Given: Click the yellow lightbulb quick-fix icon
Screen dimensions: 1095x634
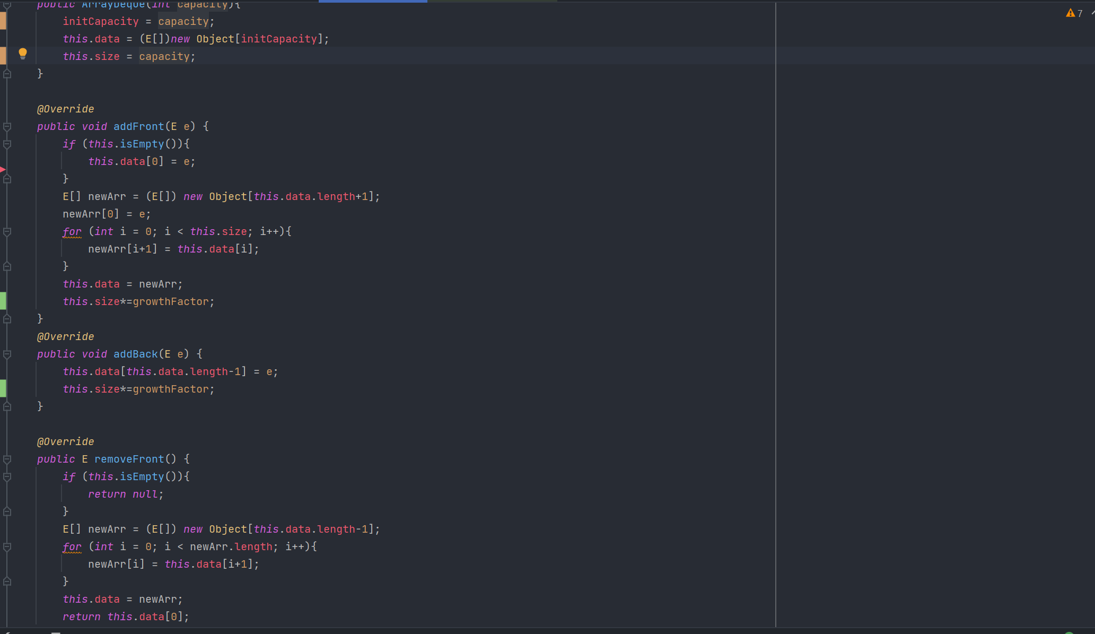Looking at the screenshot, I should [x=23, y=54].
